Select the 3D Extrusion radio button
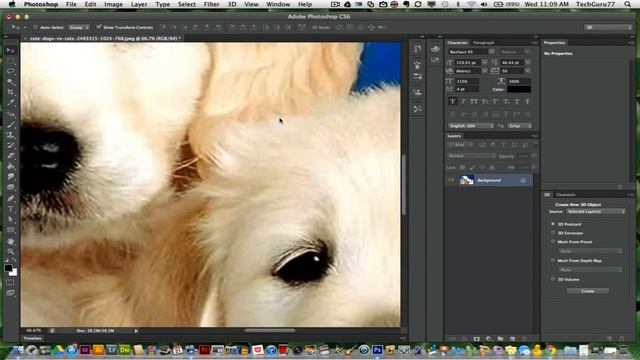The height and width of the screenshot is (360, 640). click(x=553, y=233)
